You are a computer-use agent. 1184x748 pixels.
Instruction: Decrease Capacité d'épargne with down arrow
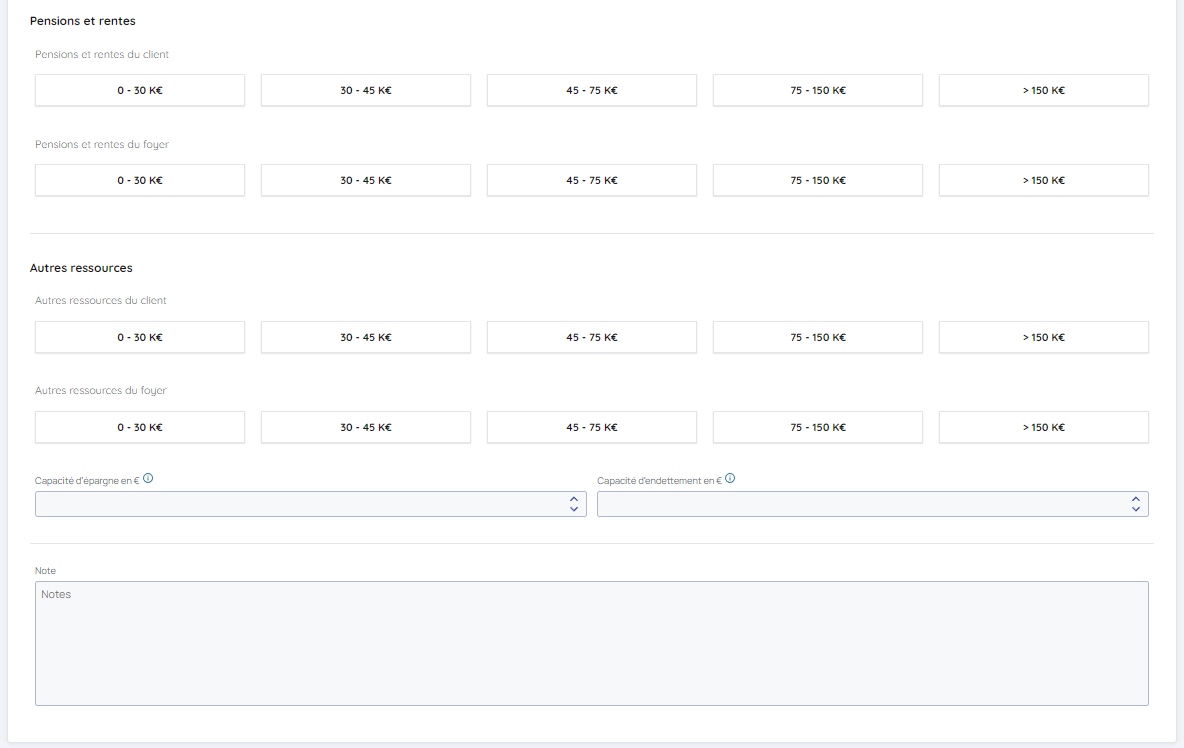click(x=573, y=509)
